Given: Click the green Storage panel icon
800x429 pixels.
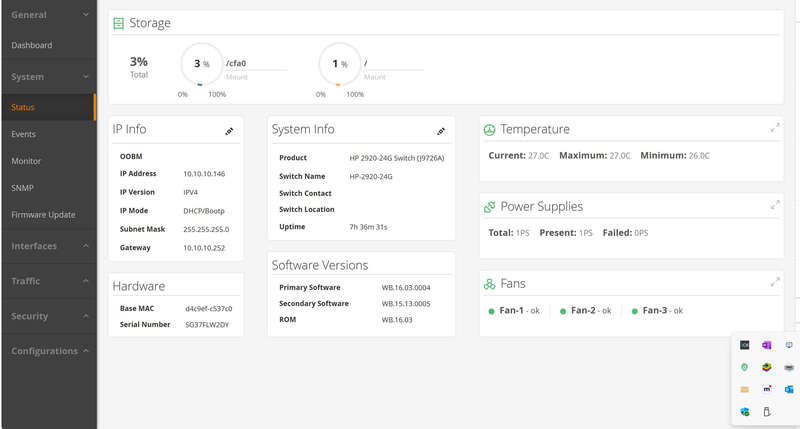Looking at the screenshot, I should point(118,23).
